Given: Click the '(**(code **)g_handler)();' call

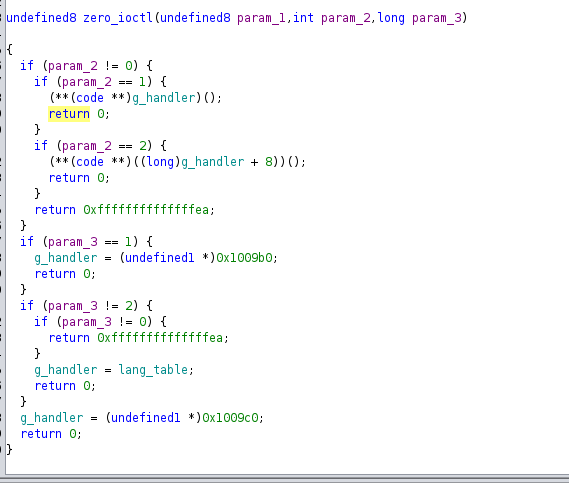Looking at the screenshot, I should click(x=135, y=98).
